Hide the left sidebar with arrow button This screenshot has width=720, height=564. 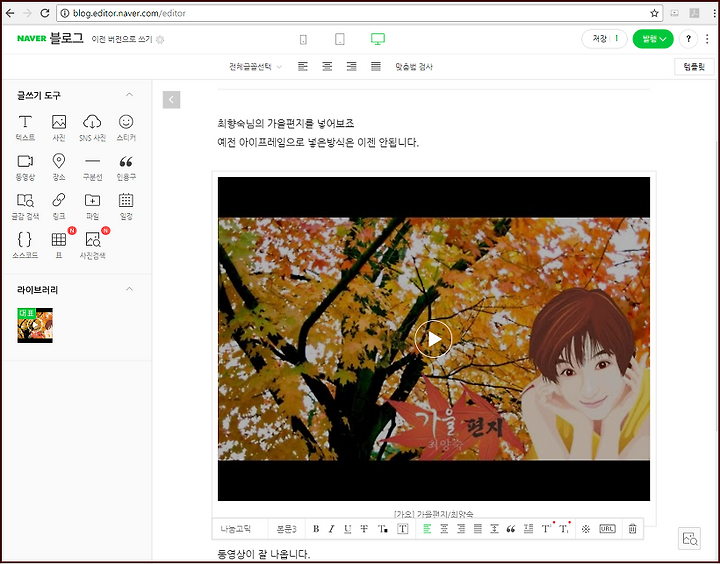[171, 100]
